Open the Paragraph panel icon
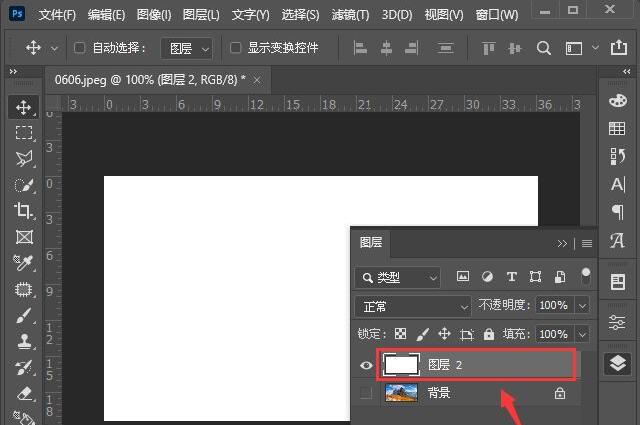Image resolution: width=640 pixels, height=425 pixels. click(618, 211)
